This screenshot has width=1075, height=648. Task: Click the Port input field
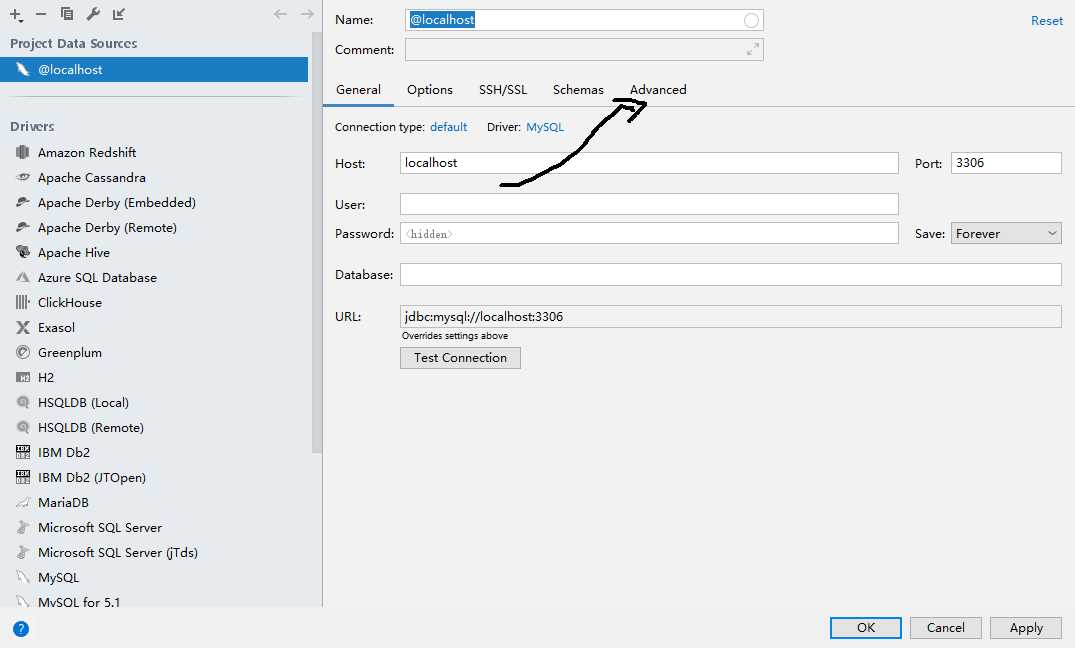(x=1006, y=163)
